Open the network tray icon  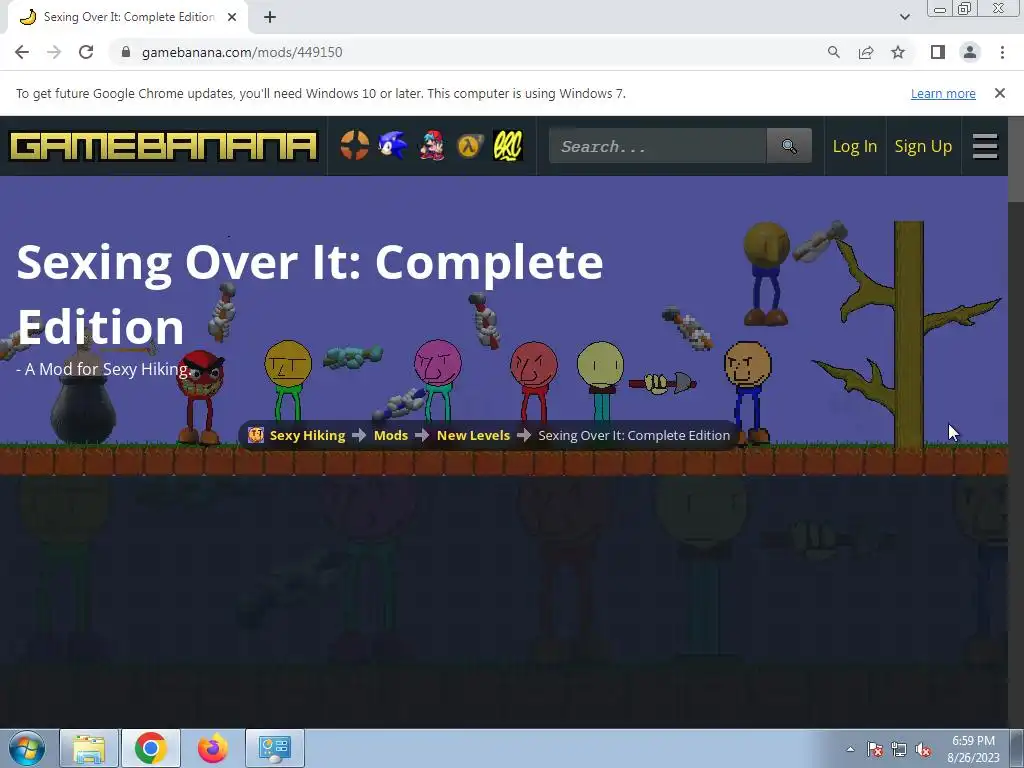pyautogui.click(x=899, y=749)
